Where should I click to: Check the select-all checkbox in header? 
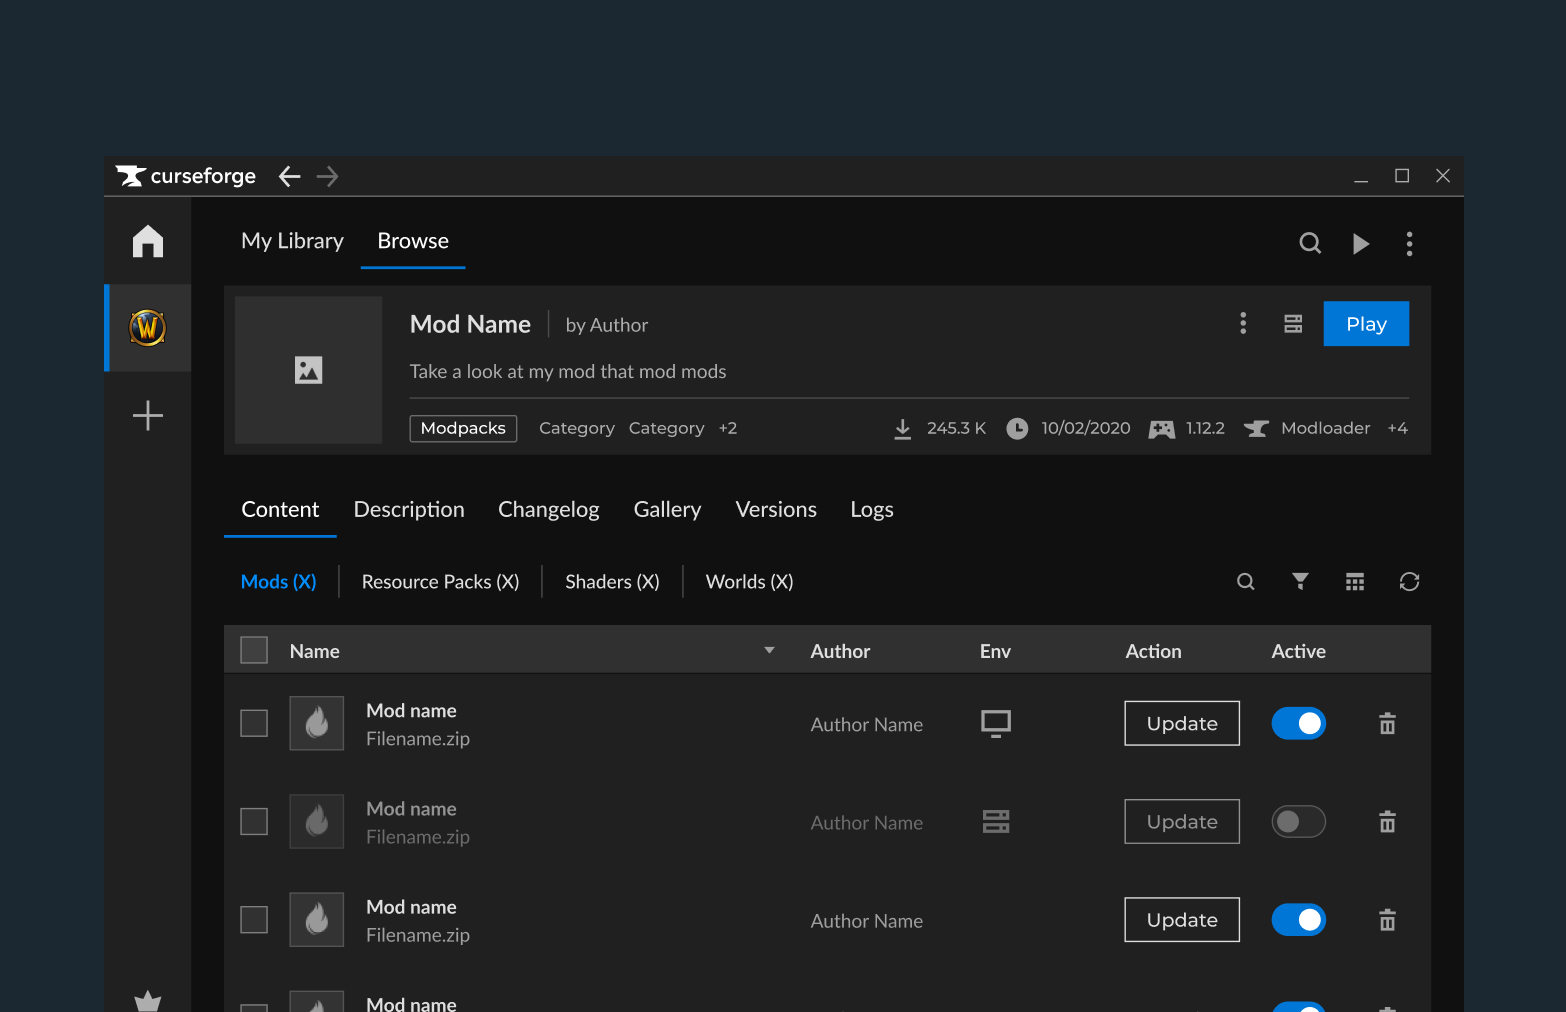pos(254,651)
